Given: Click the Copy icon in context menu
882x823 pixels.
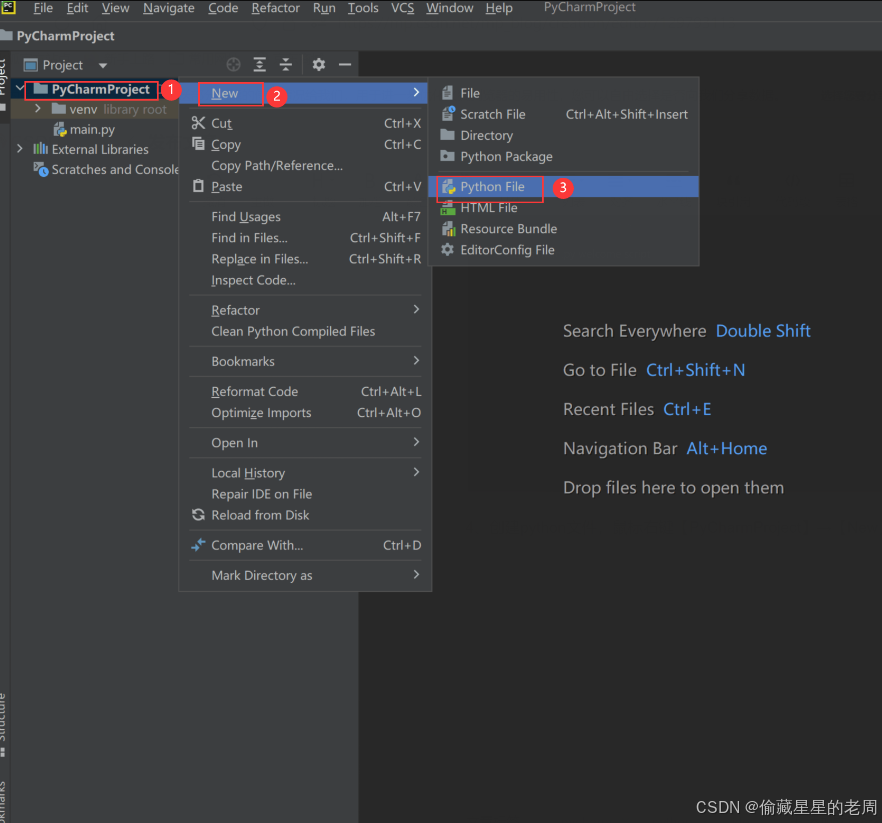Looking at the screenshot, I should pyautogui.click(x=198, y=143).
